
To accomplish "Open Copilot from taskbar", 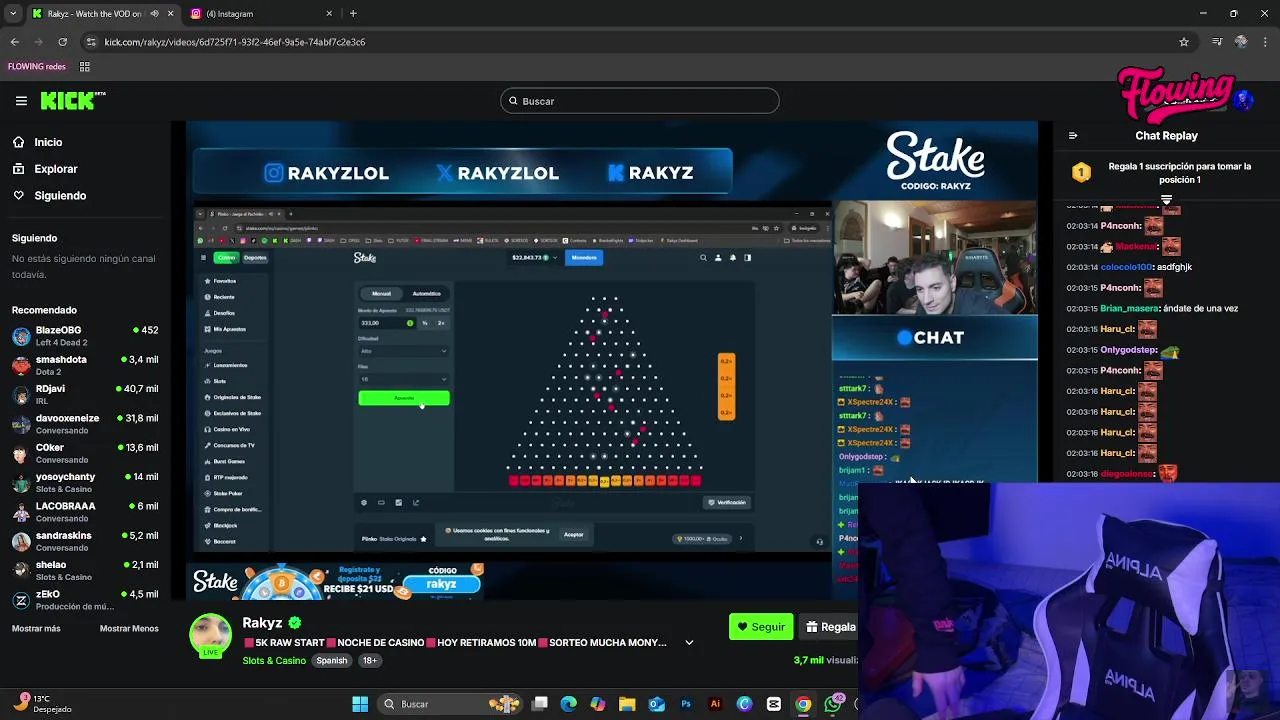I will (598, 704).
